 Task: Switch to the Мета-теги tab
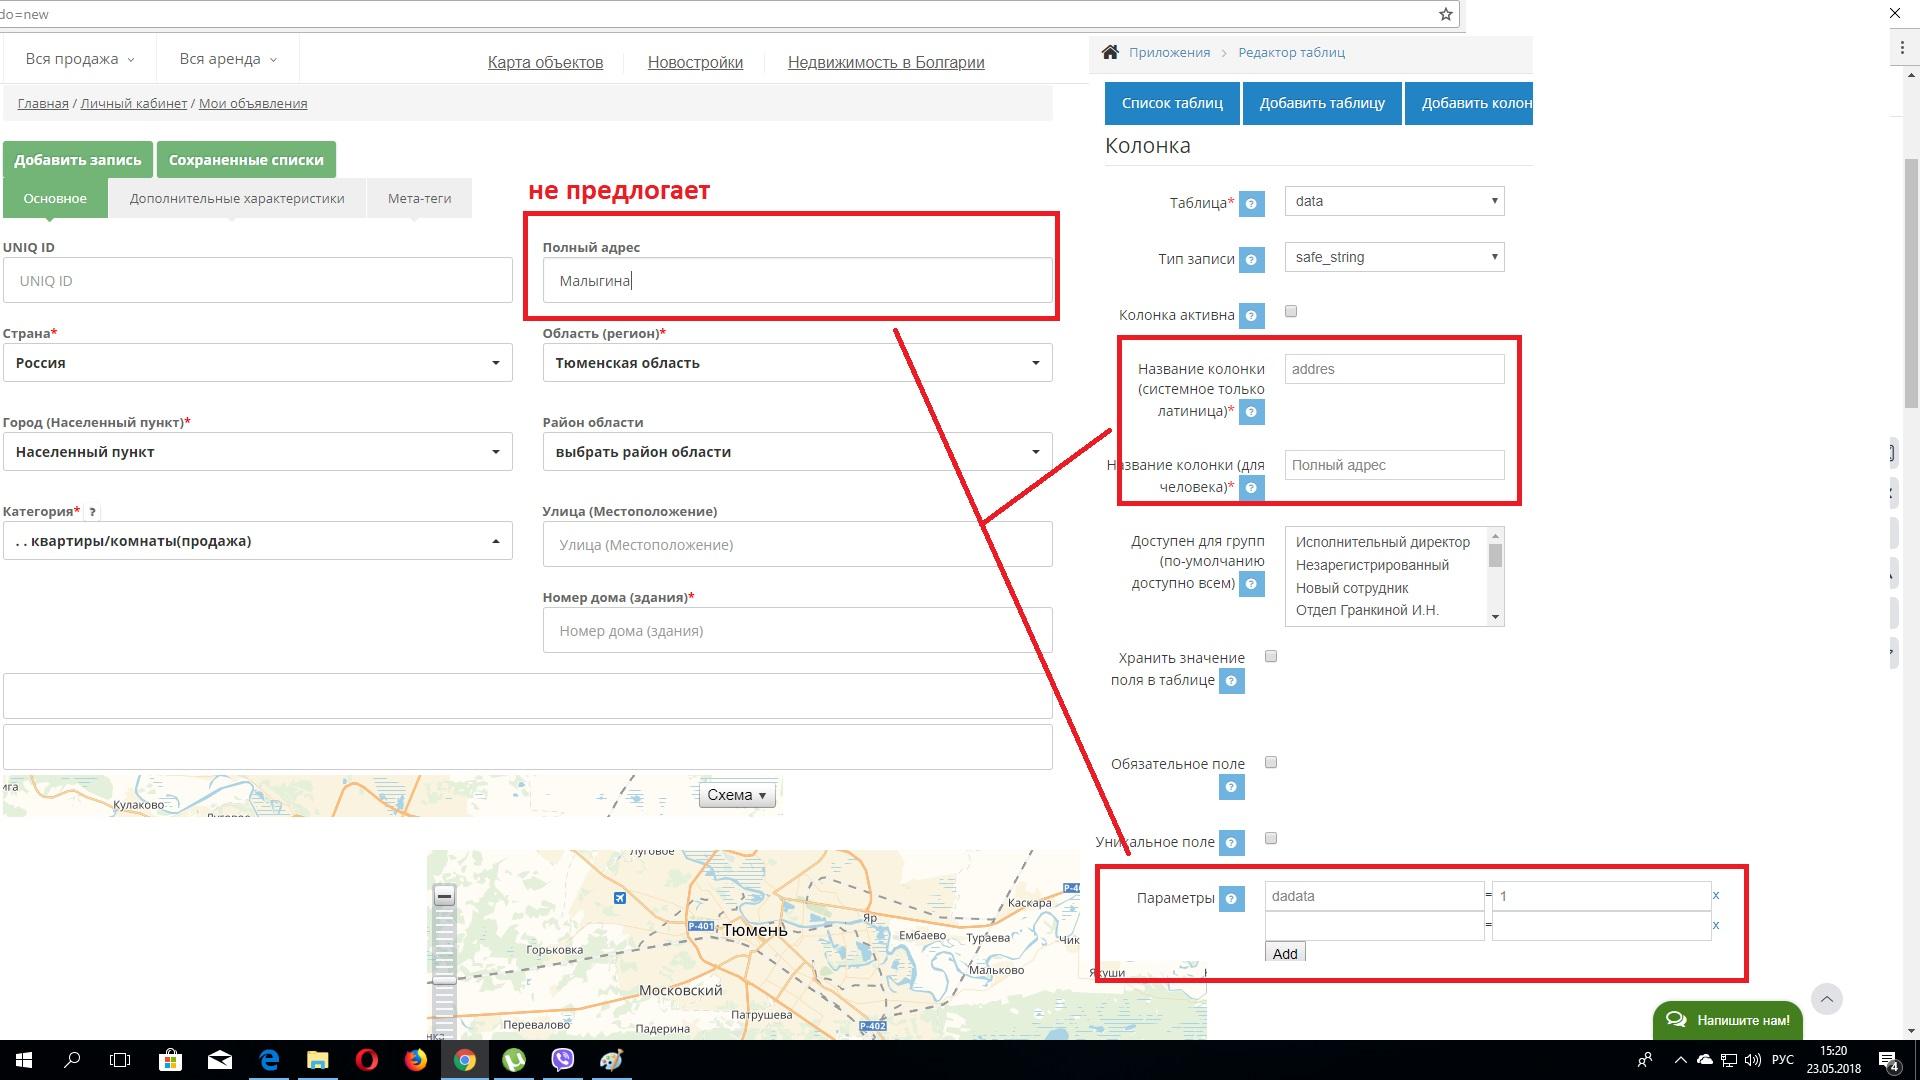point(419,198)
